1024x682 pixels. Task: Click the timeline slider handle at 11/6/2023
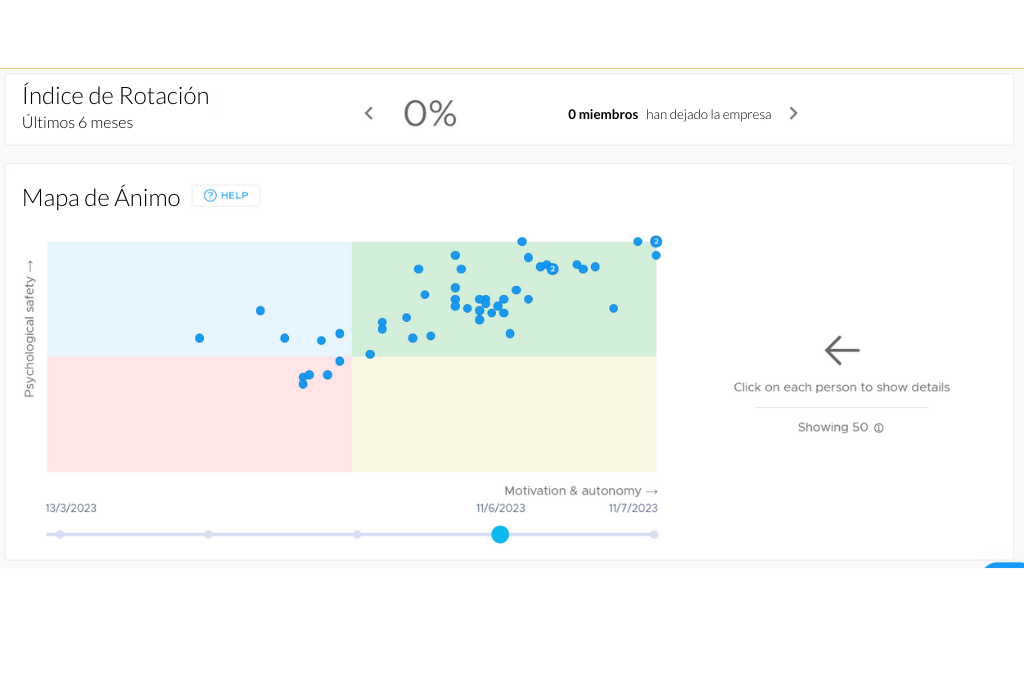point(500,535)
